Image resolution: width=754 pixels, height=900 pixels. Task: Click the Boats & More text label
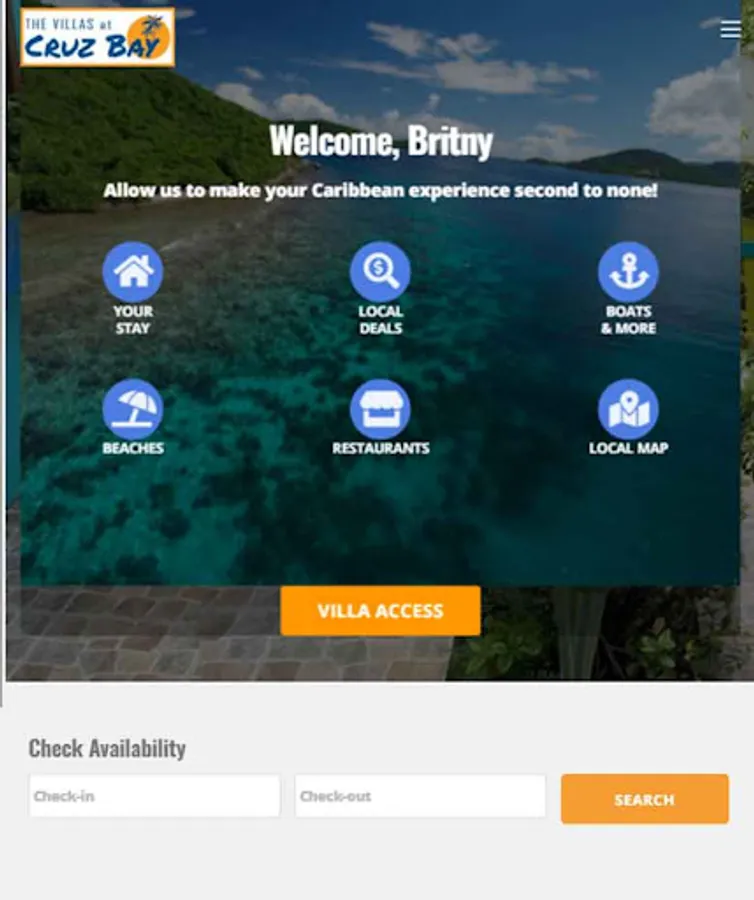click(628, 320)
